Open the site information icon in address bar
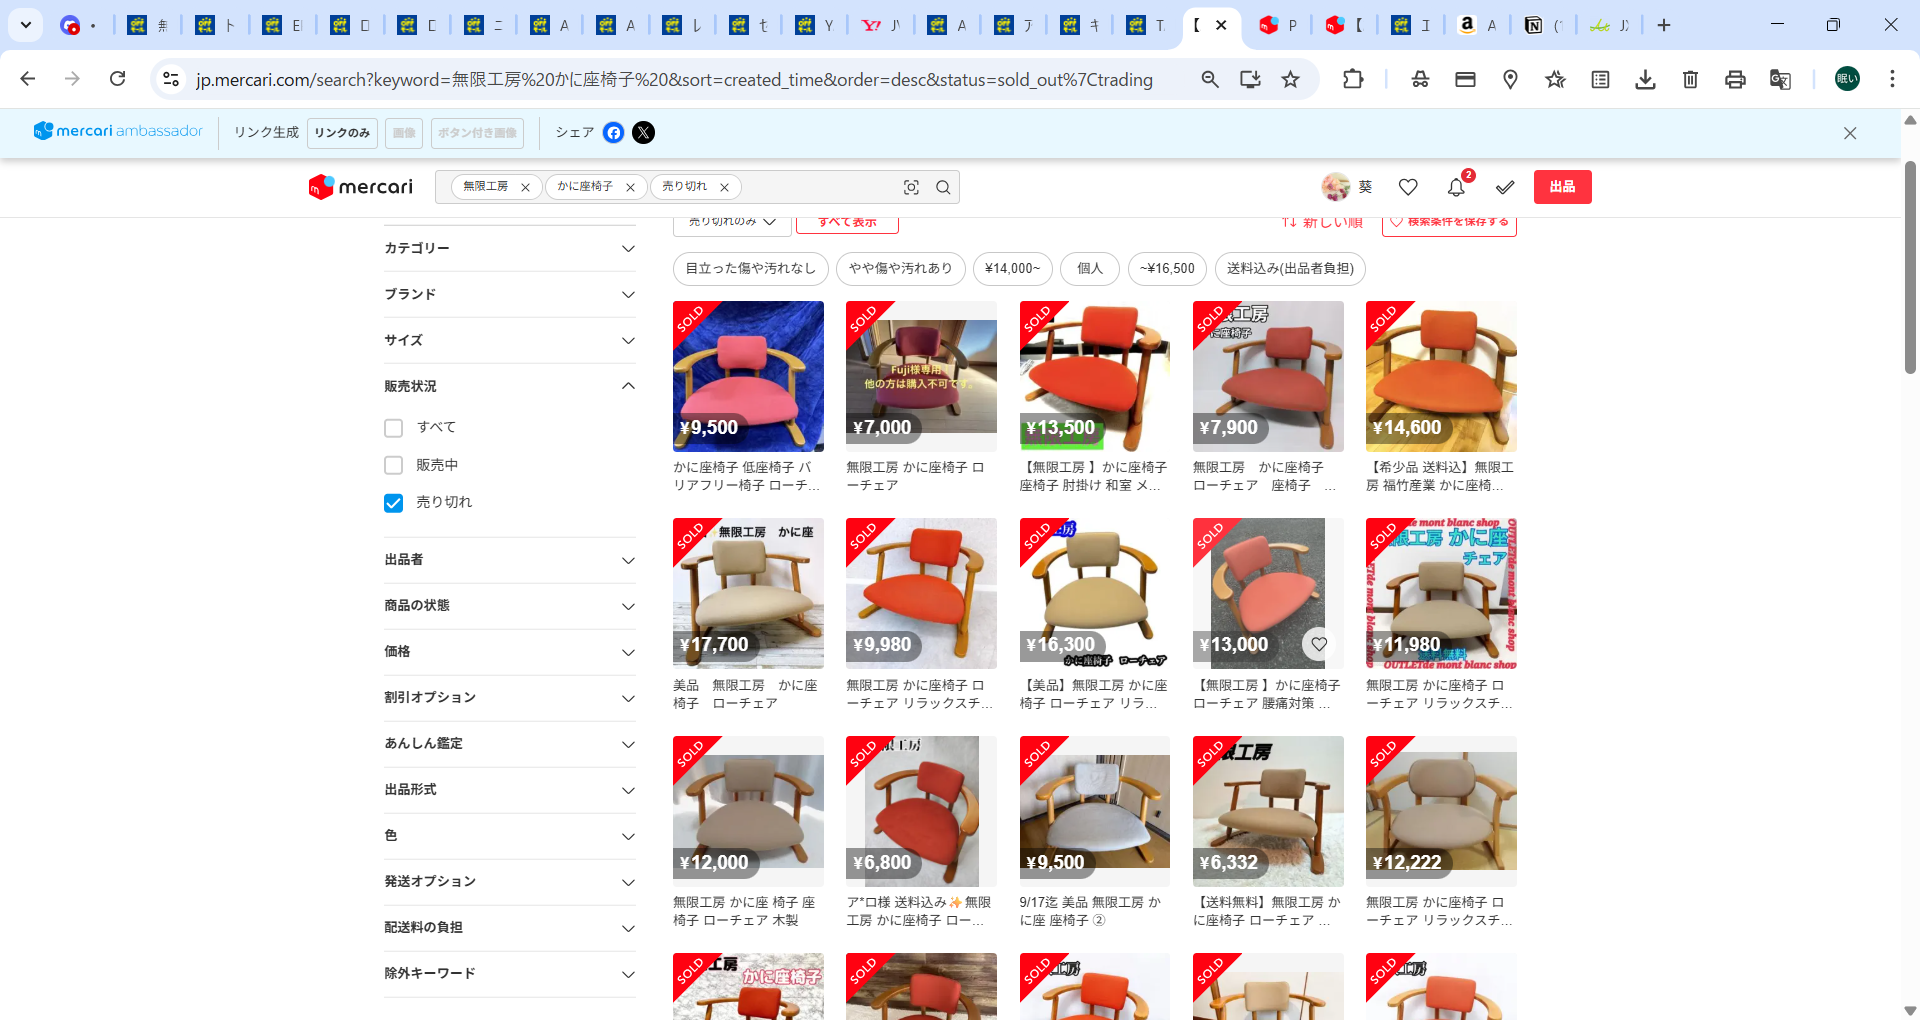The height and width of the screenshot is (1020, 1920). (171, 79)
